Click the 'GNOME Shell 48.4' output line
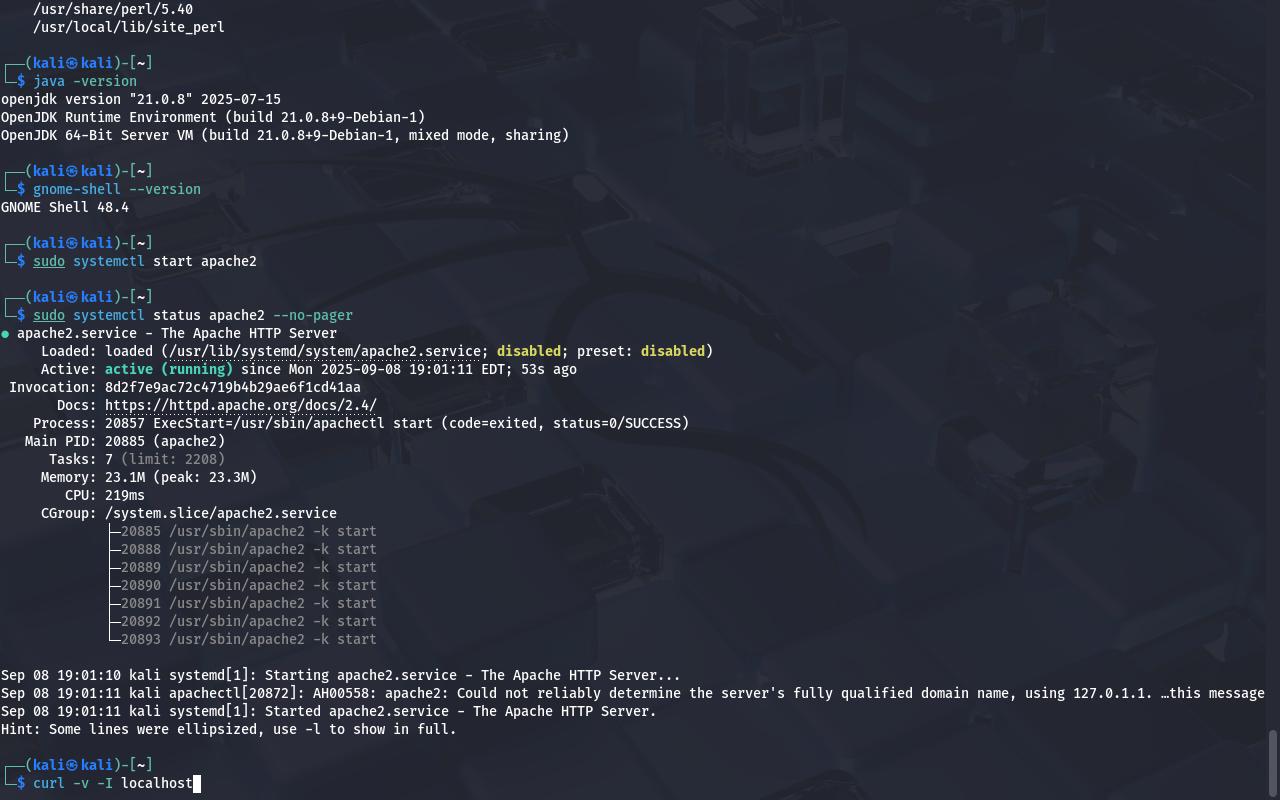 65,207
